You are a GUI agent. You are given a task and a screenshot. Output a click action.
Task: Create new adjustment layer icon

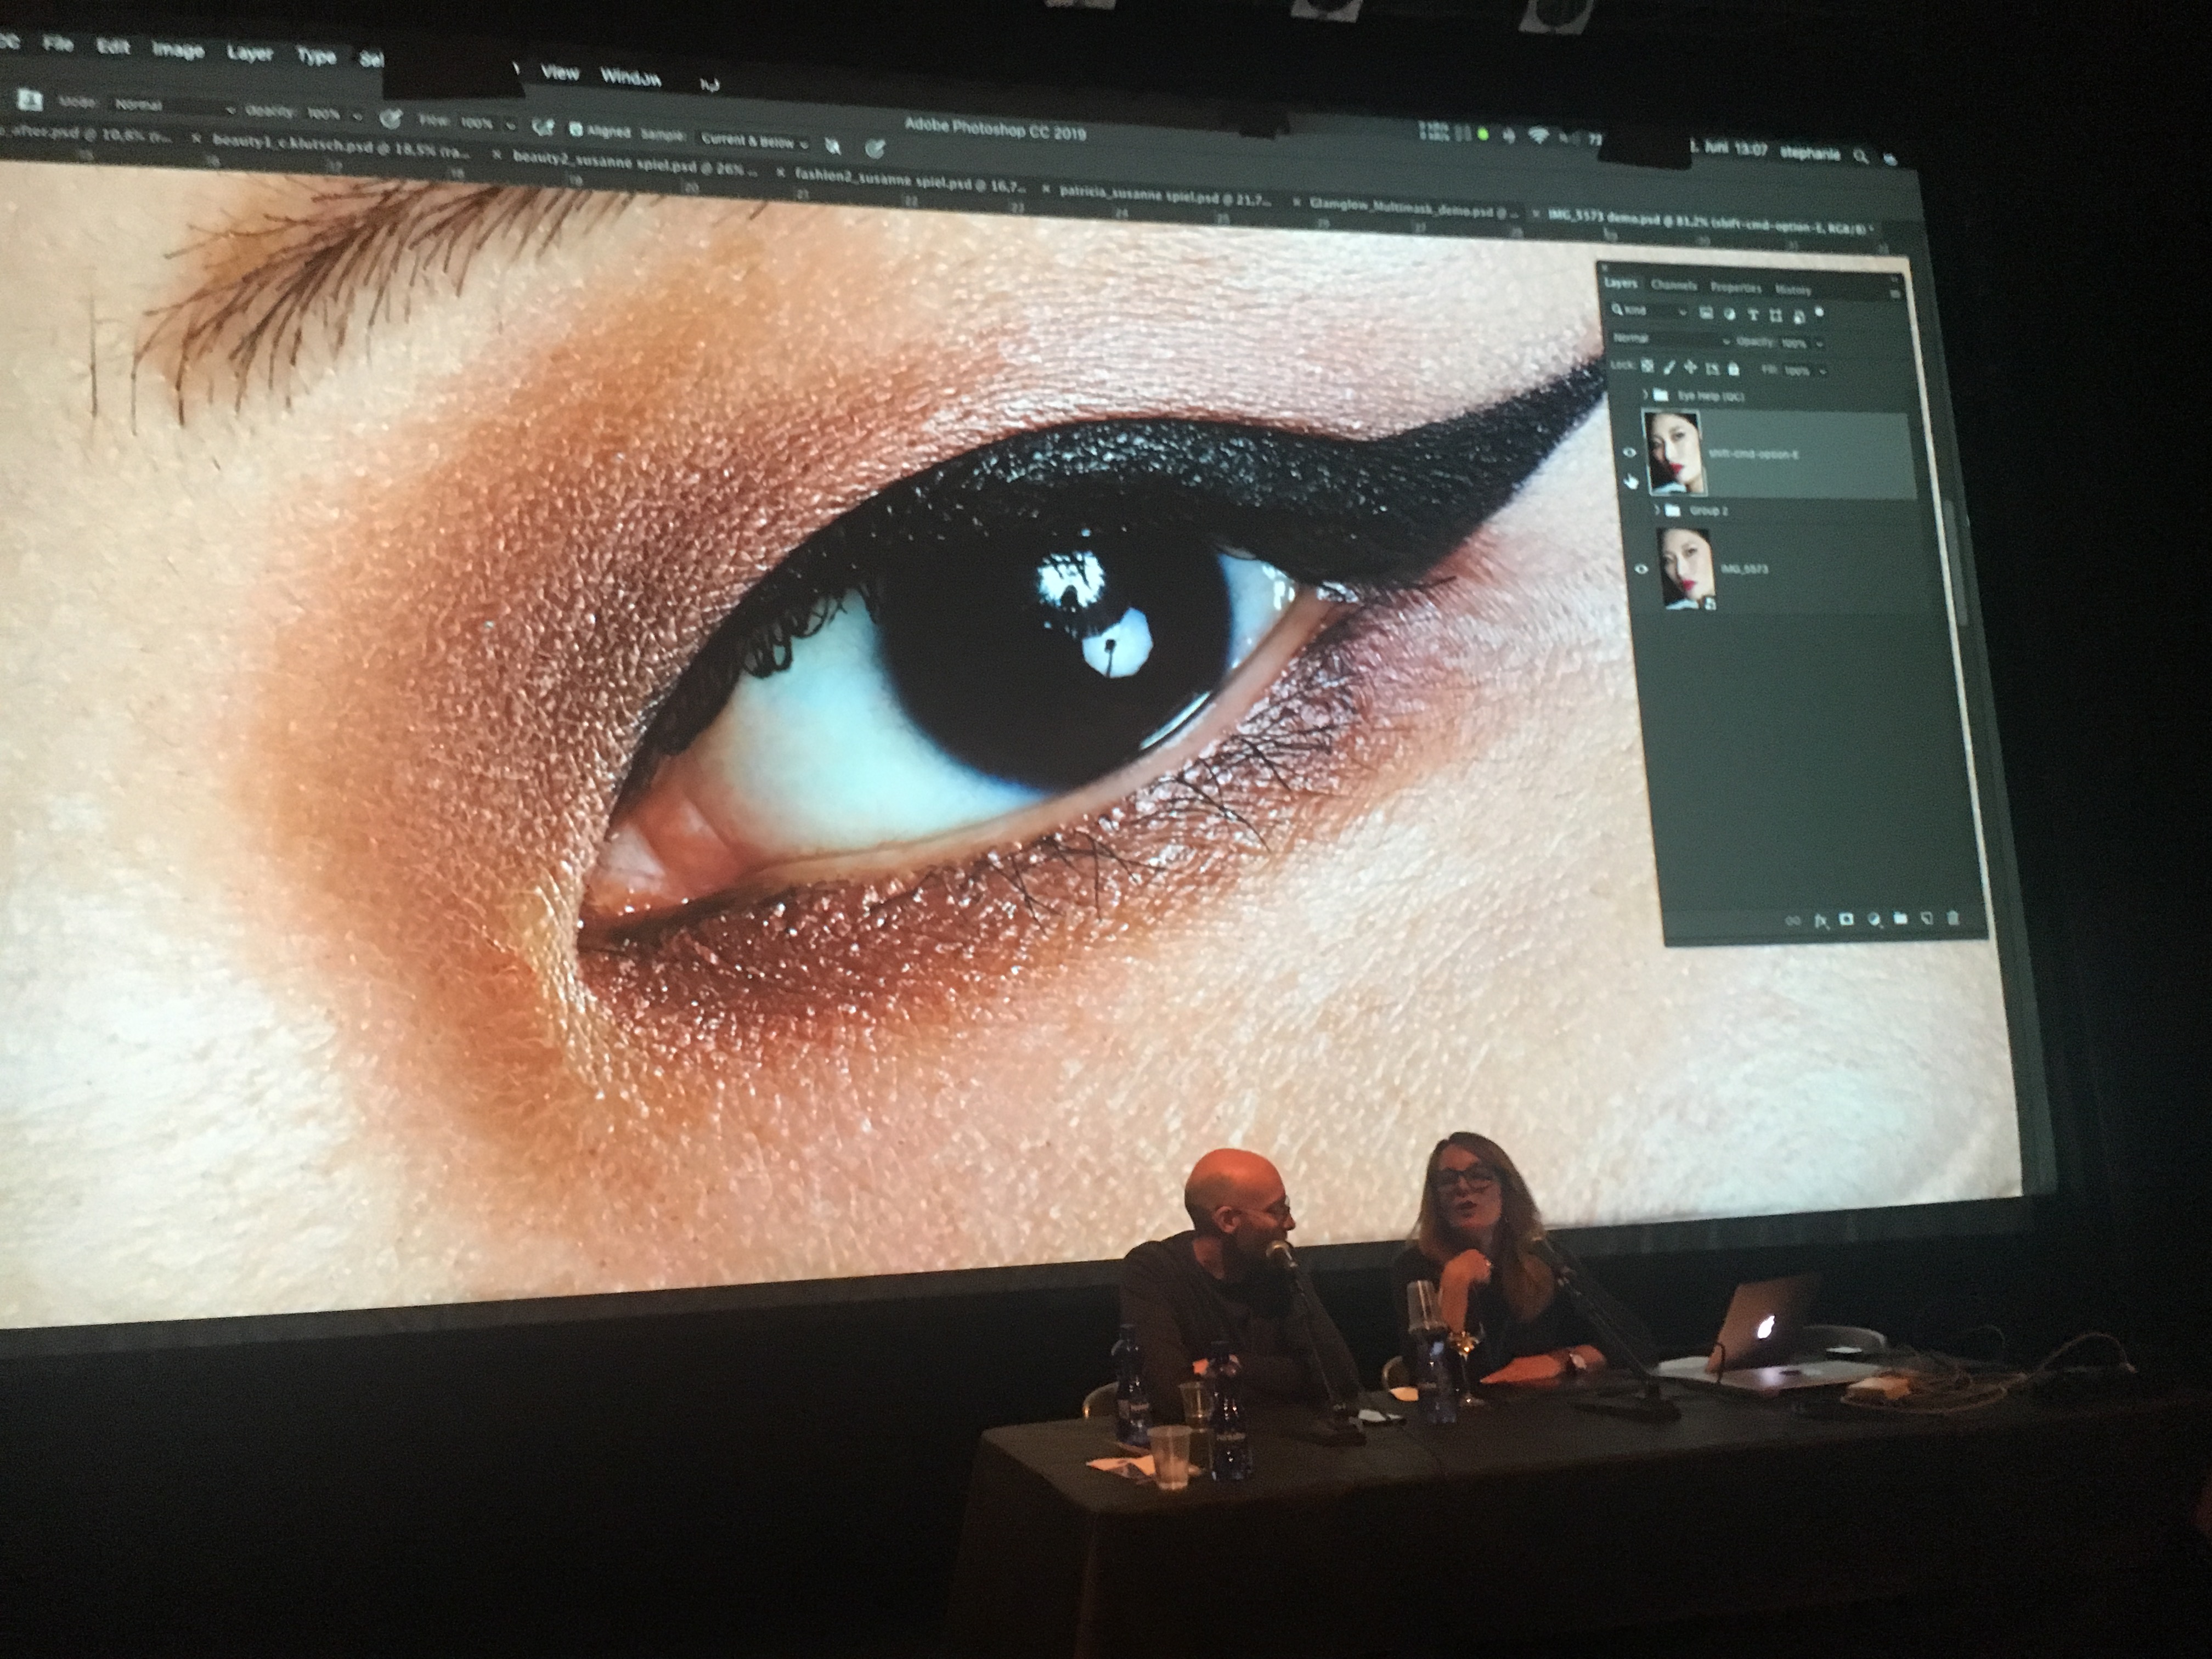(x=1875, y=918)
